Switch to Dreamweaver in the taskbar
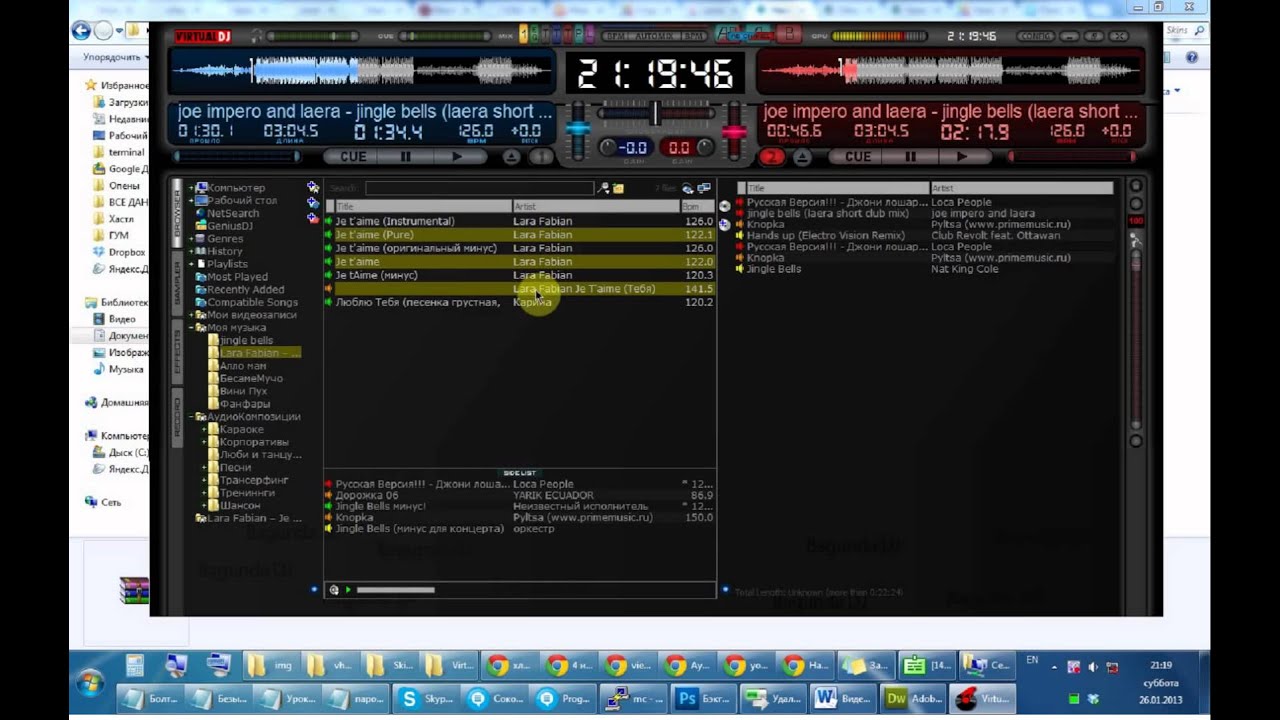 tap(914, 699)
